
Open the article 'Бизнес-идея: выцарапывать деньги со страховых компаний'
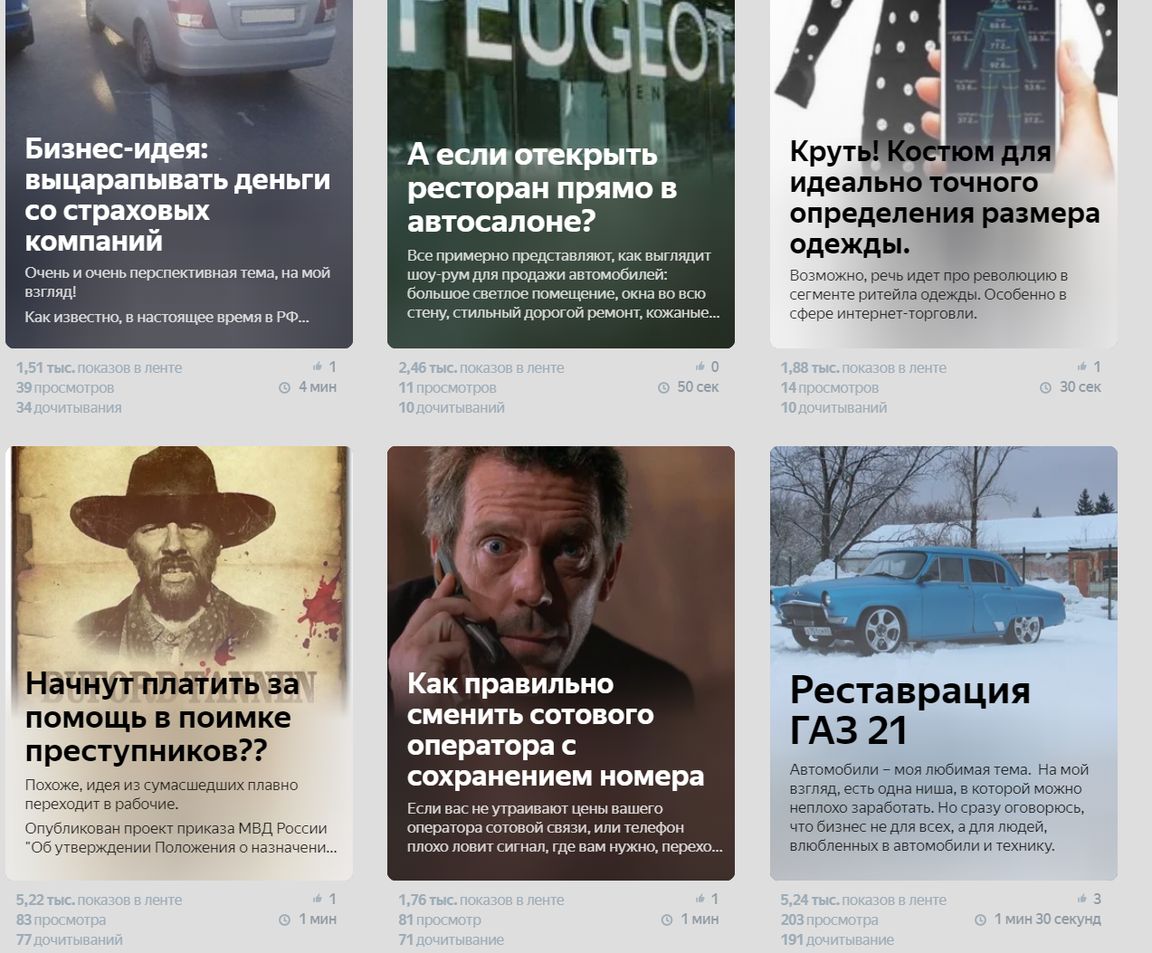(177, 195)
